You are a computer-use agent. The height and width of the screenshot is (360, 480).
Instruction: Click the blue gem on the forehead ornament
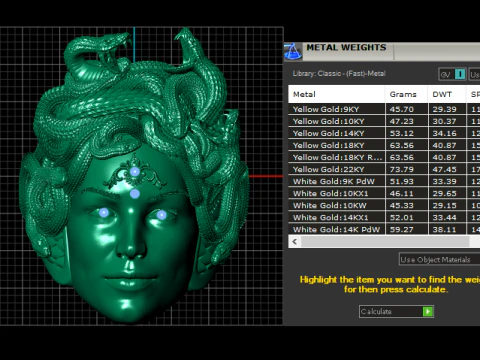[135, 172]
